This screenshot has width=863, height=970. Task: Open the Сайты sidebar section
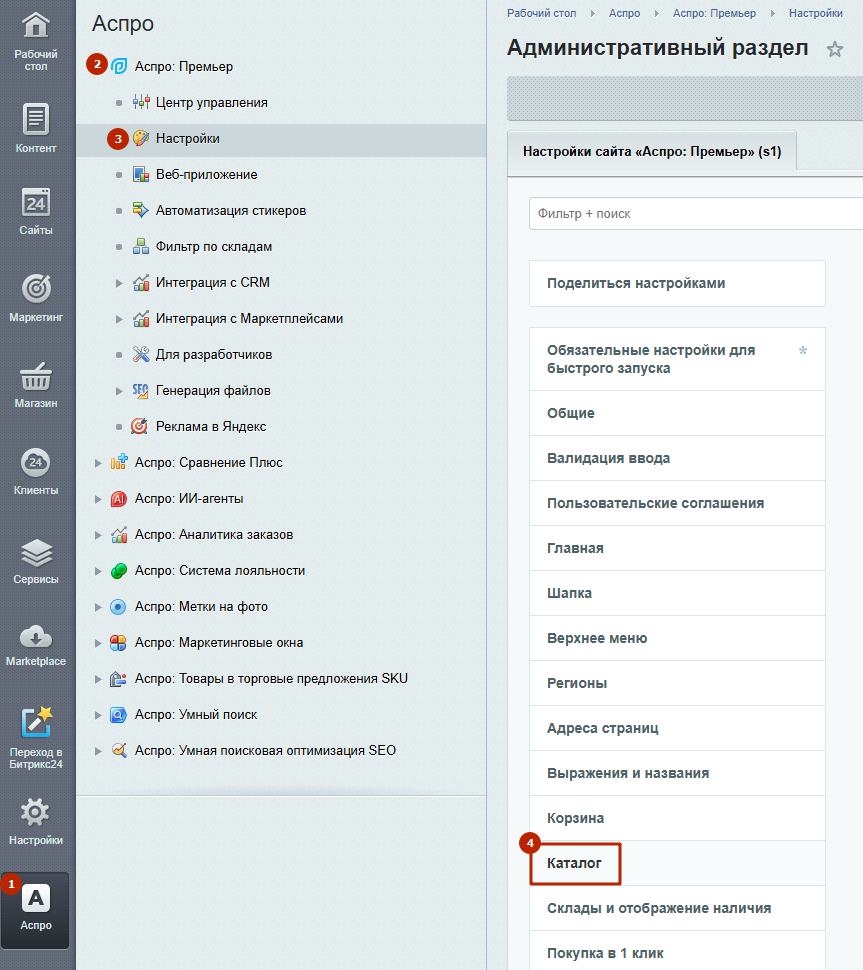click(x=36, y=212)
